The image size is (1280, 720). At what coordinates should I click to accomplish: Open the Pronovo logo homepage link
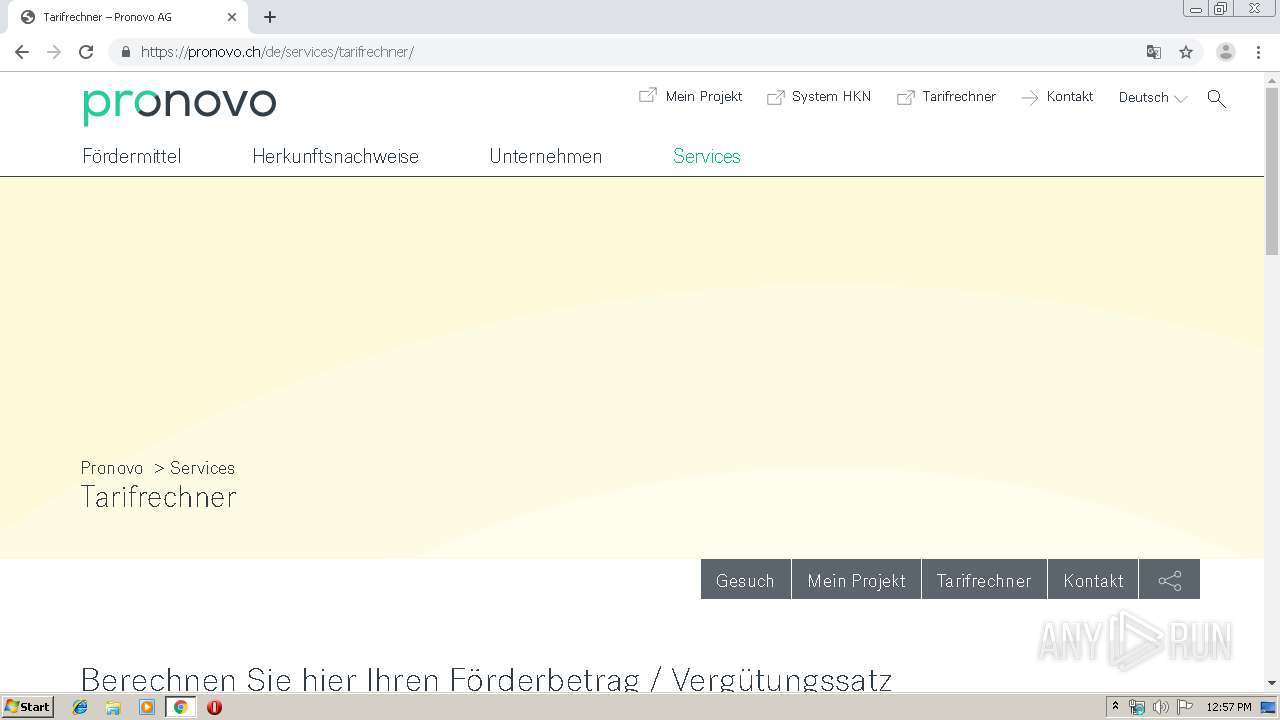click(179, 105)
